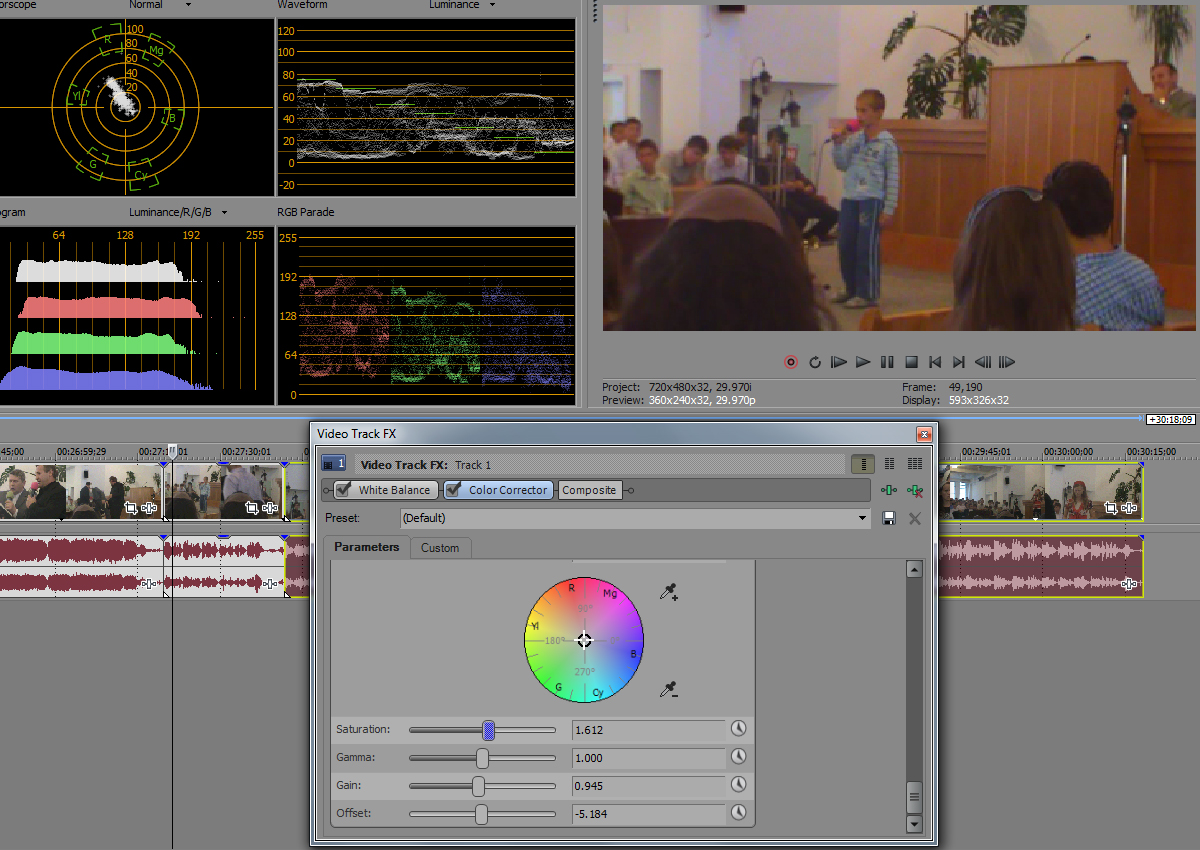This screenshot has width=1200, height=850.
Task: Click the Saturation animate clock icon
Action: tap(739, 729)
